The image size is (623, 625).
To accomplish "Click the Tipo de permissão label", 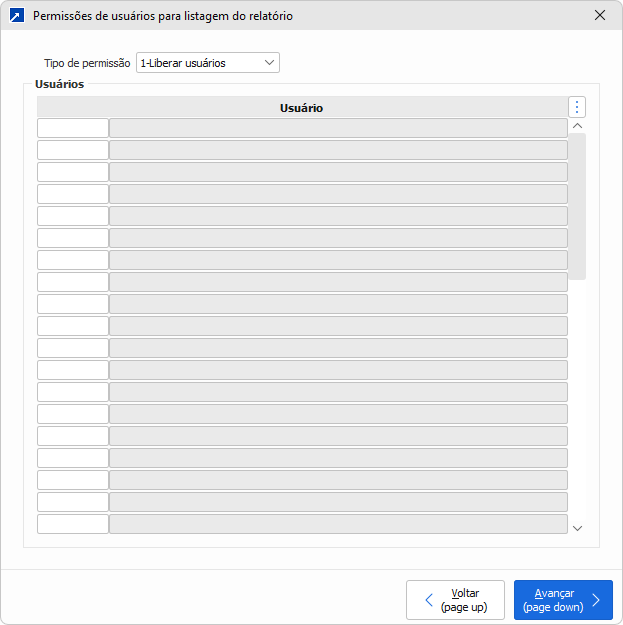I will pos(87,63).
